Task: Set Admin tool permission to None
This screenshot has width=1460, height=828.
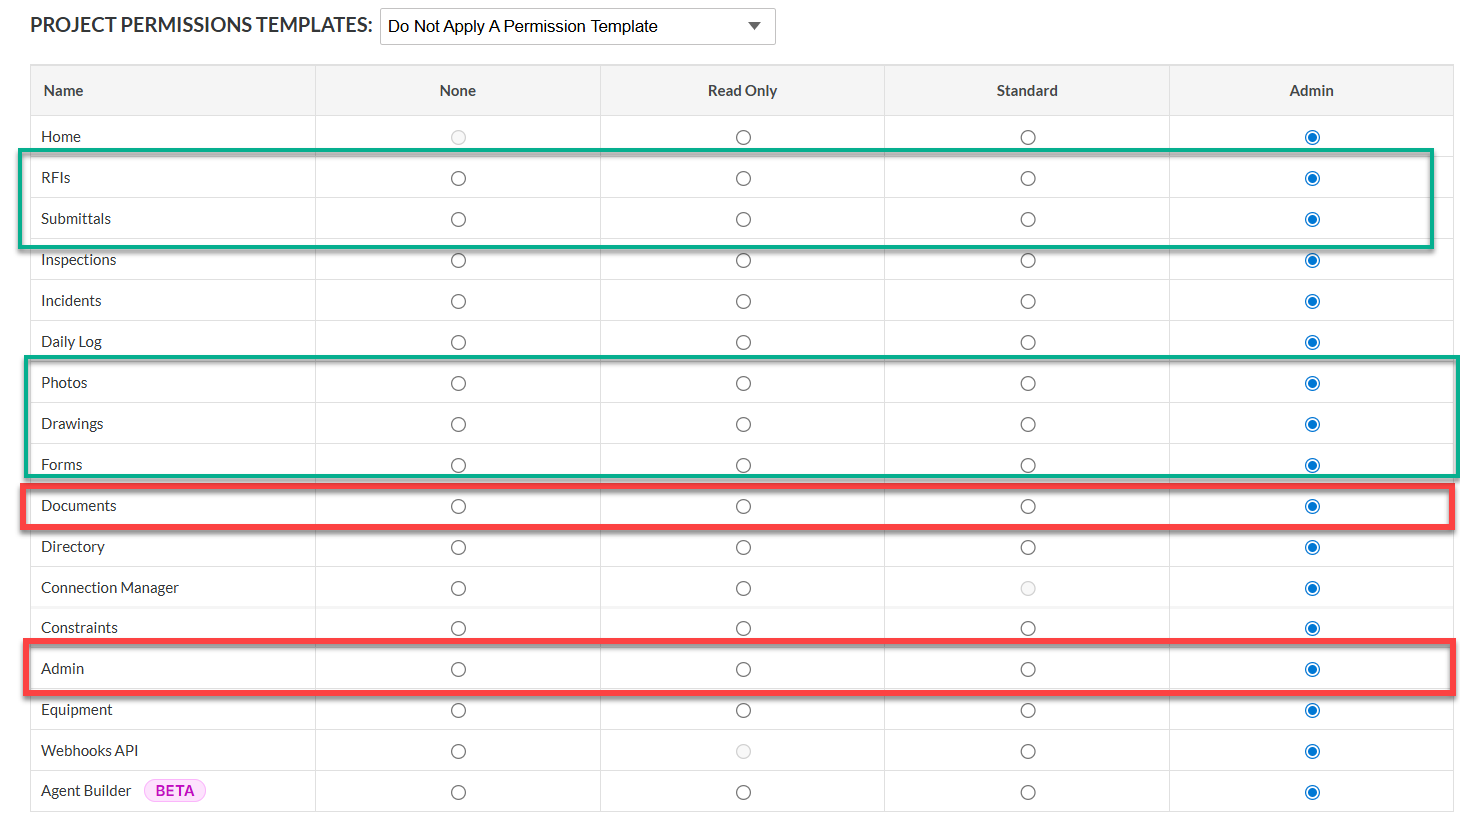Action: [458, 670]
